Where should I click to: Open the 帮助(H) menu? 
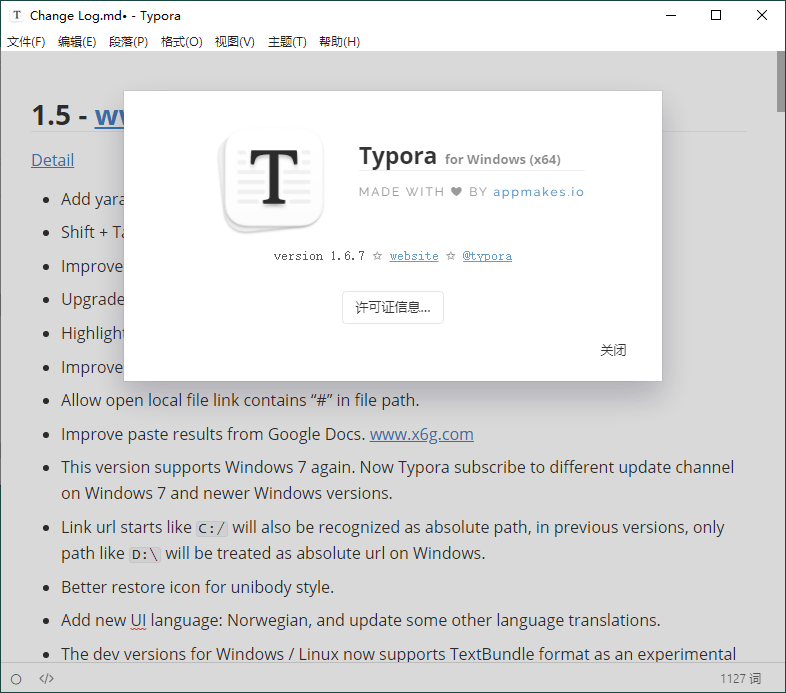coord(339,42)
